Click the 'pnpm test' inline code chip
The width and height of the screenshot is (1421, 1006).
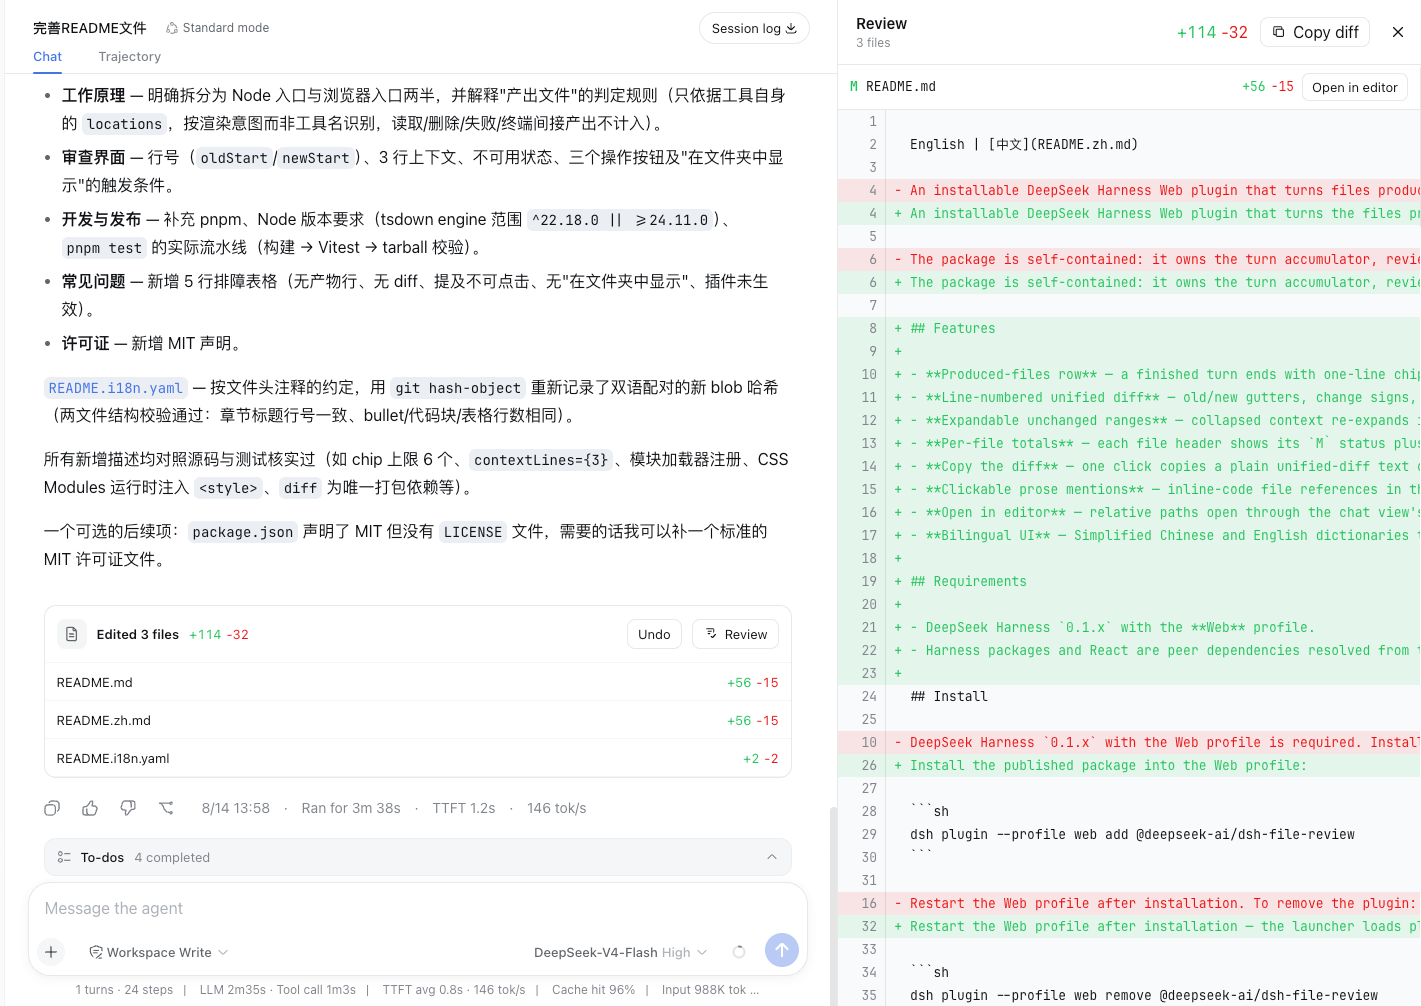pos(104,248)
